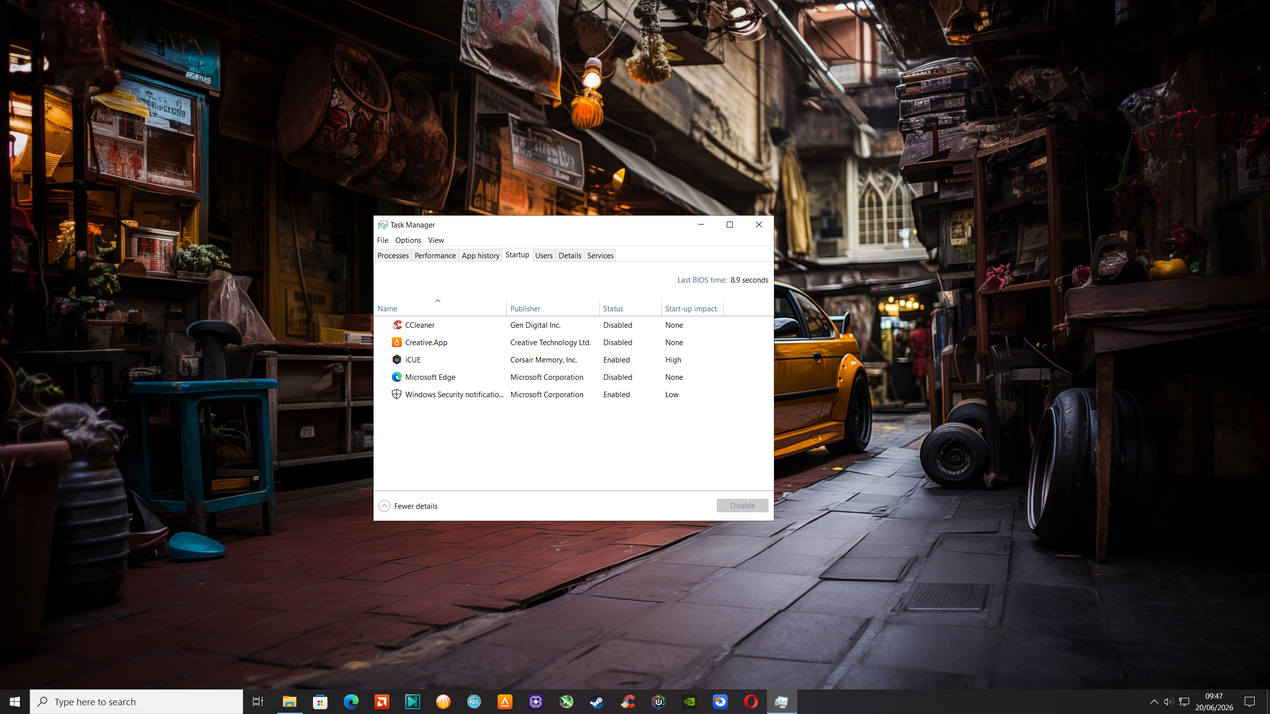
Task: Click the CCleaner icon in the startup list
Action: click(397, 325)
